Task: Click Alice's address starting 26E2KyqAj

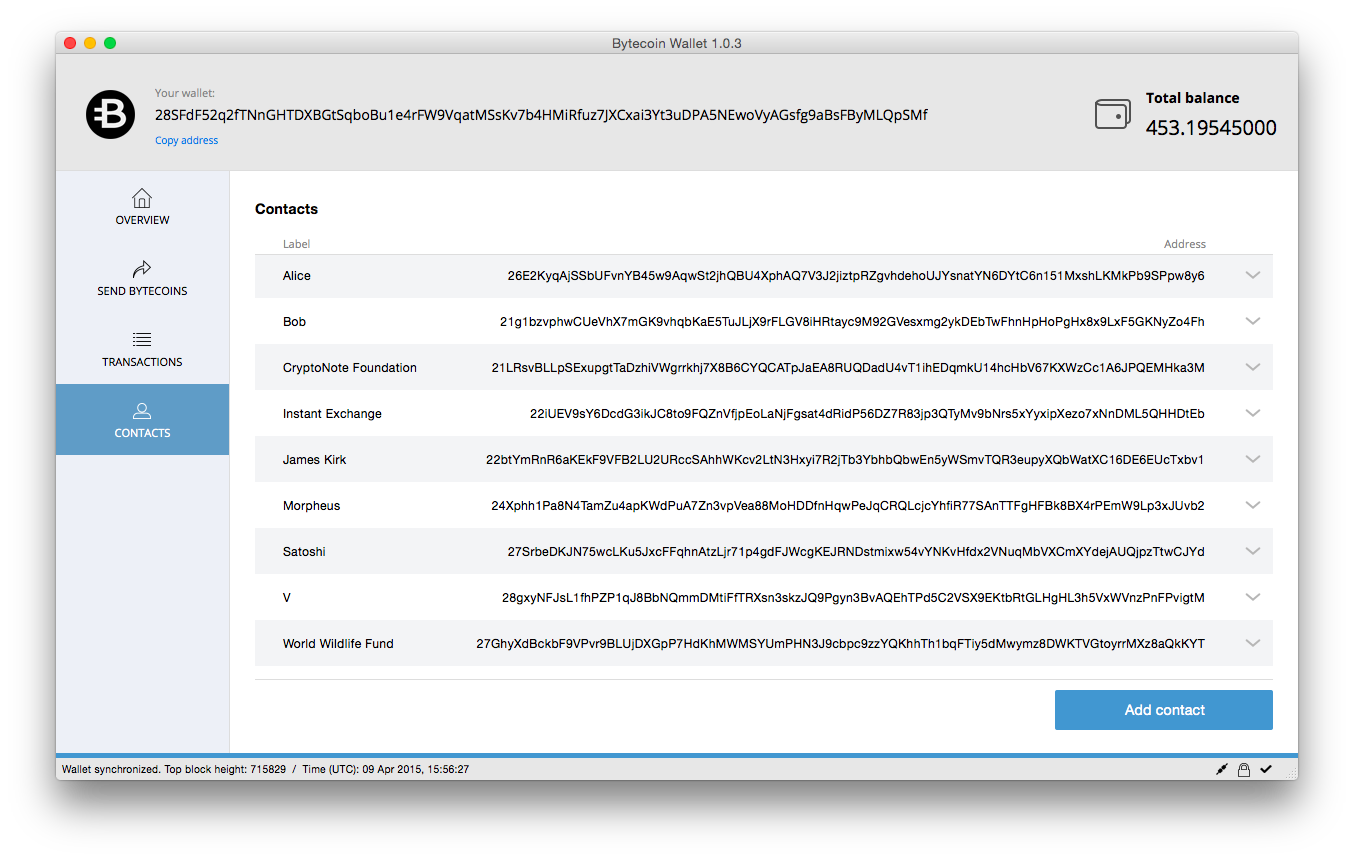Action: pos(856,276)
